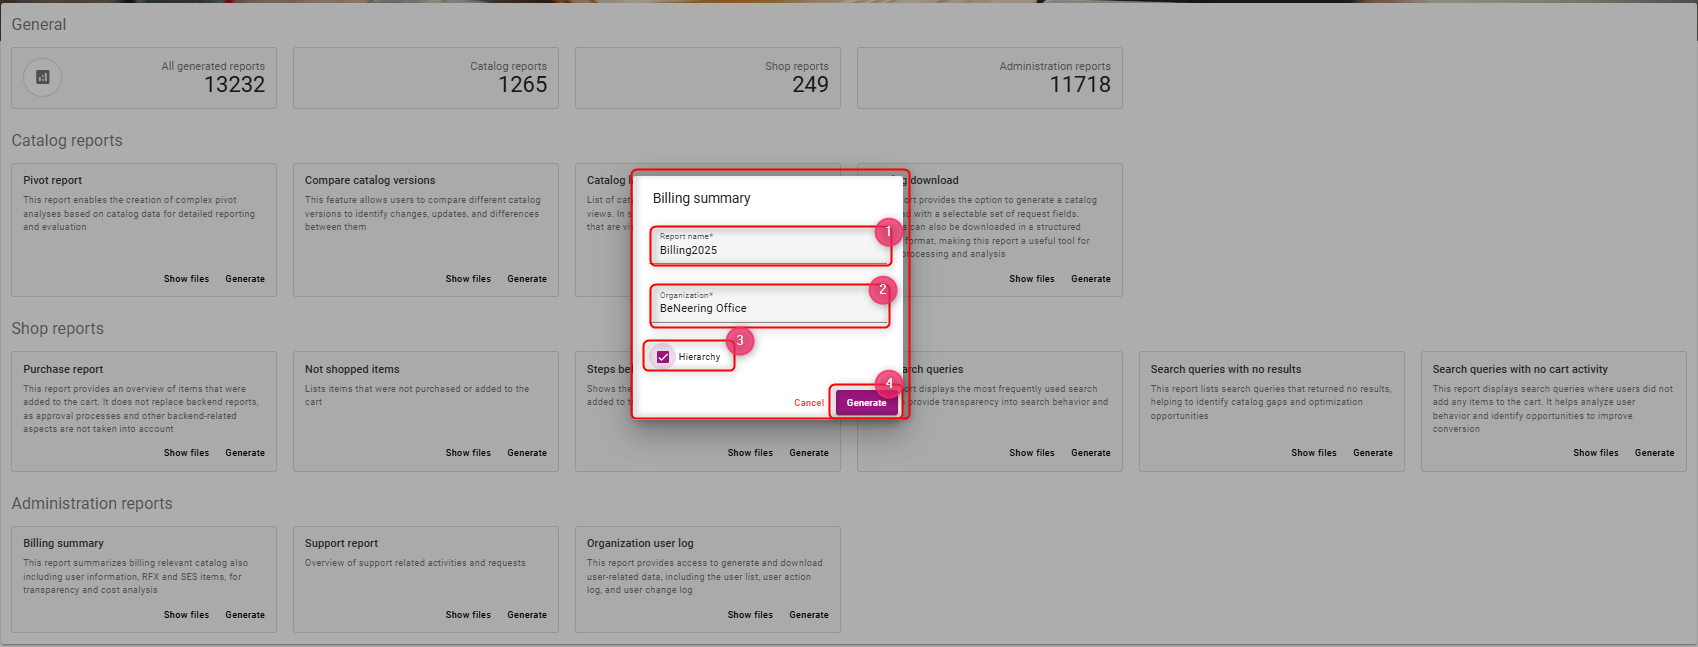Show files for Search queries with no cart activity
This screenshot has width=1698, height=647.
1595,453
